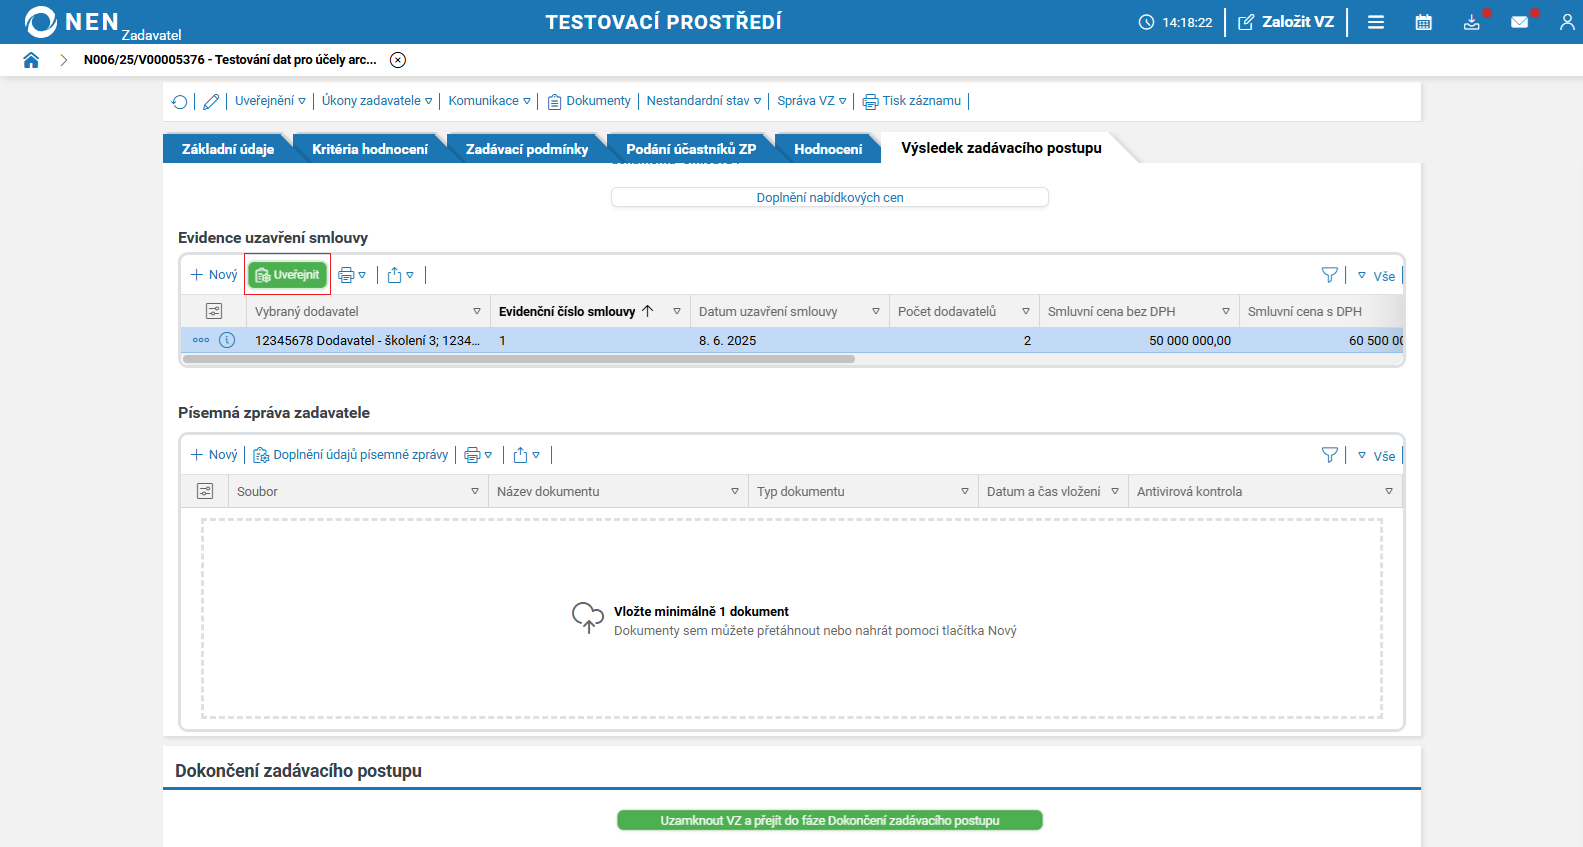Open column settings in Písemná zpráva table
The width and height of the screenshot is (1583, 847).
[205, 491]
